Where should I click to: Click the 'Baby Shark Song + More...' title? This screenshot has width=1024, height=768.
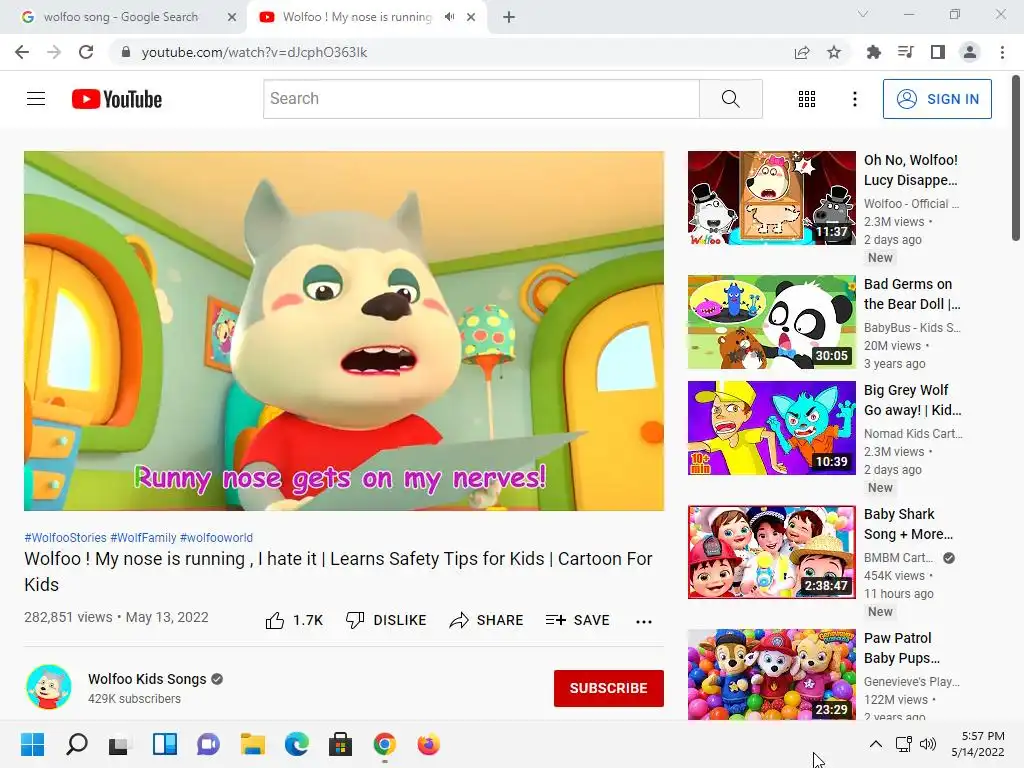[x=908, y=524]
